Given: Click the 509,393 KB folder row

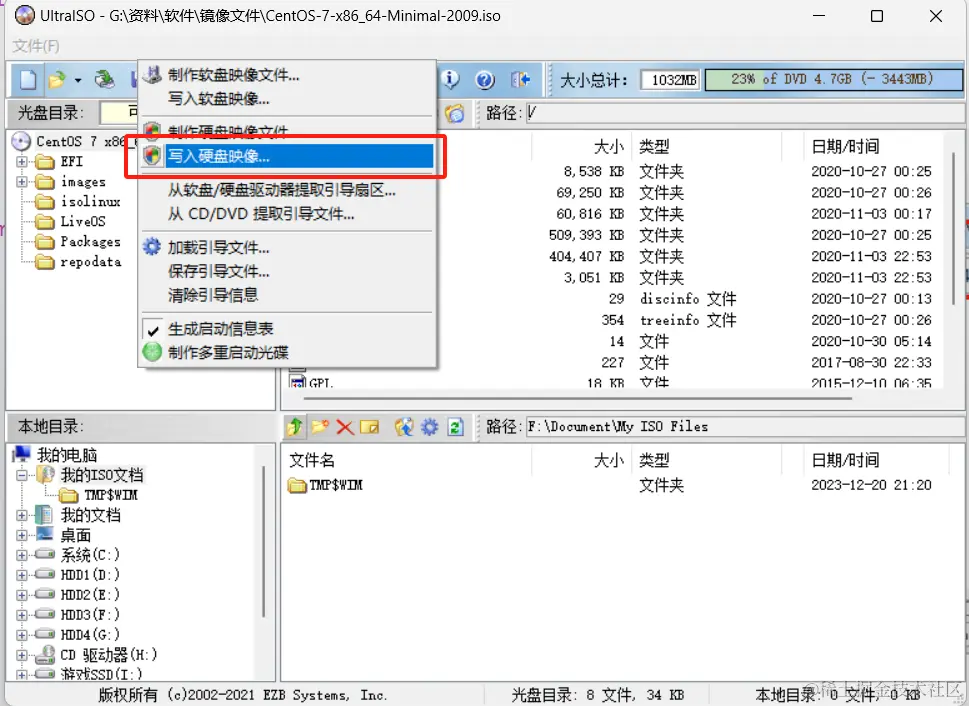Looking at the screenshot, I should (618, 236).
